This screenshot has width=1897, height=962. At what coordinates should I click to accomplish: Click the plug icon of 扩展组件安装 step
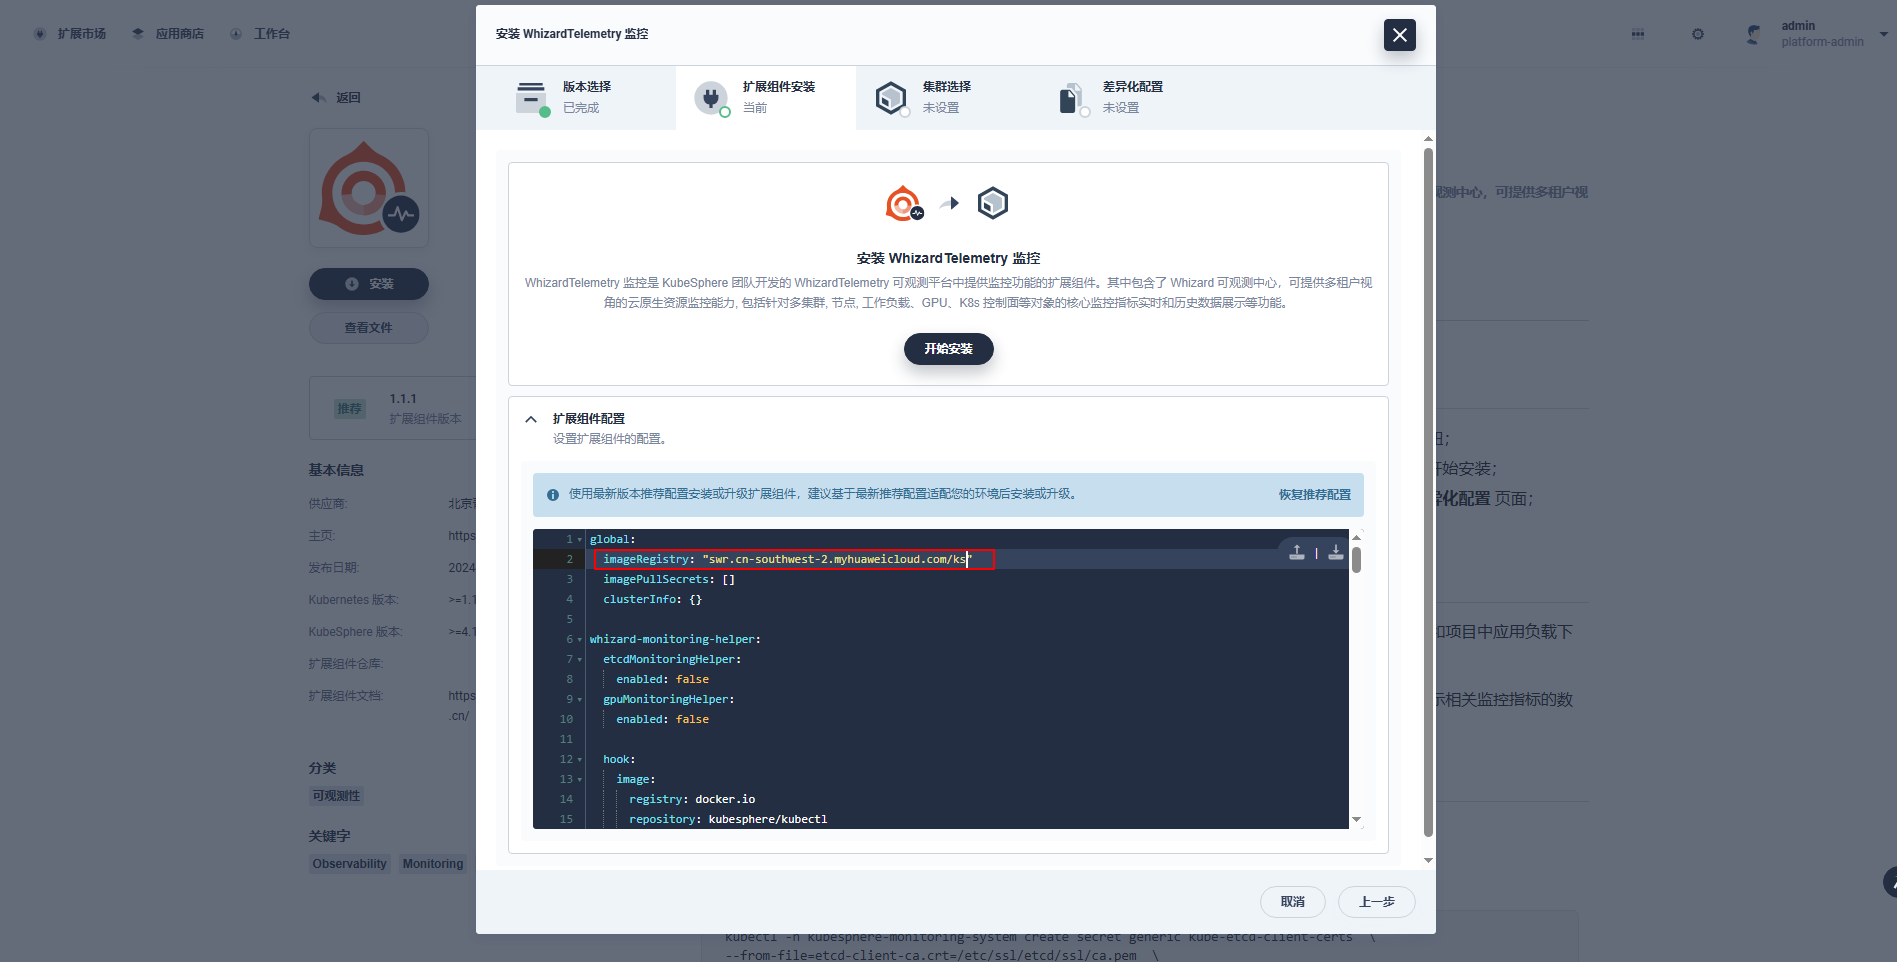(711, 98)
